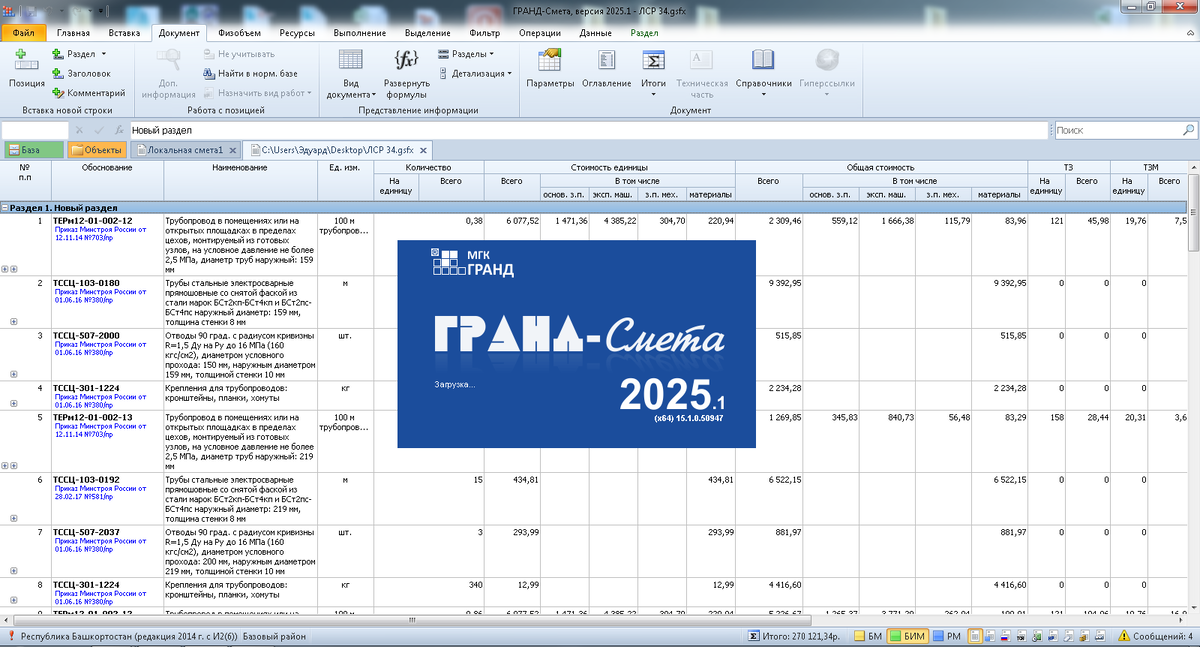Click quantity 340 in row 8
This screenshot has height=647, width=1200.
pos(473,583)
